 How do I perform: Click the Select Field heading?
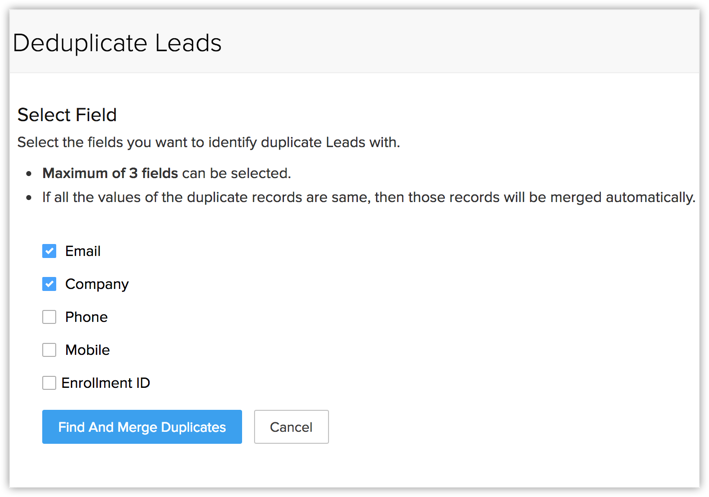click(67, 115)
